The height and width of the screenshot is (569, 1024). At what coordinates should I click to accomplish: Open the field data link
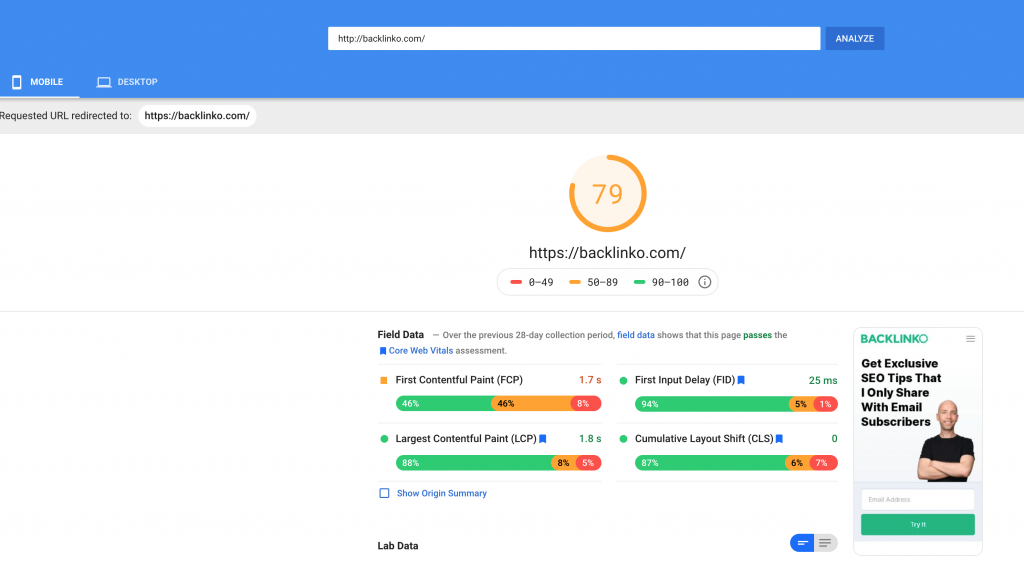[x=636, y=335]
